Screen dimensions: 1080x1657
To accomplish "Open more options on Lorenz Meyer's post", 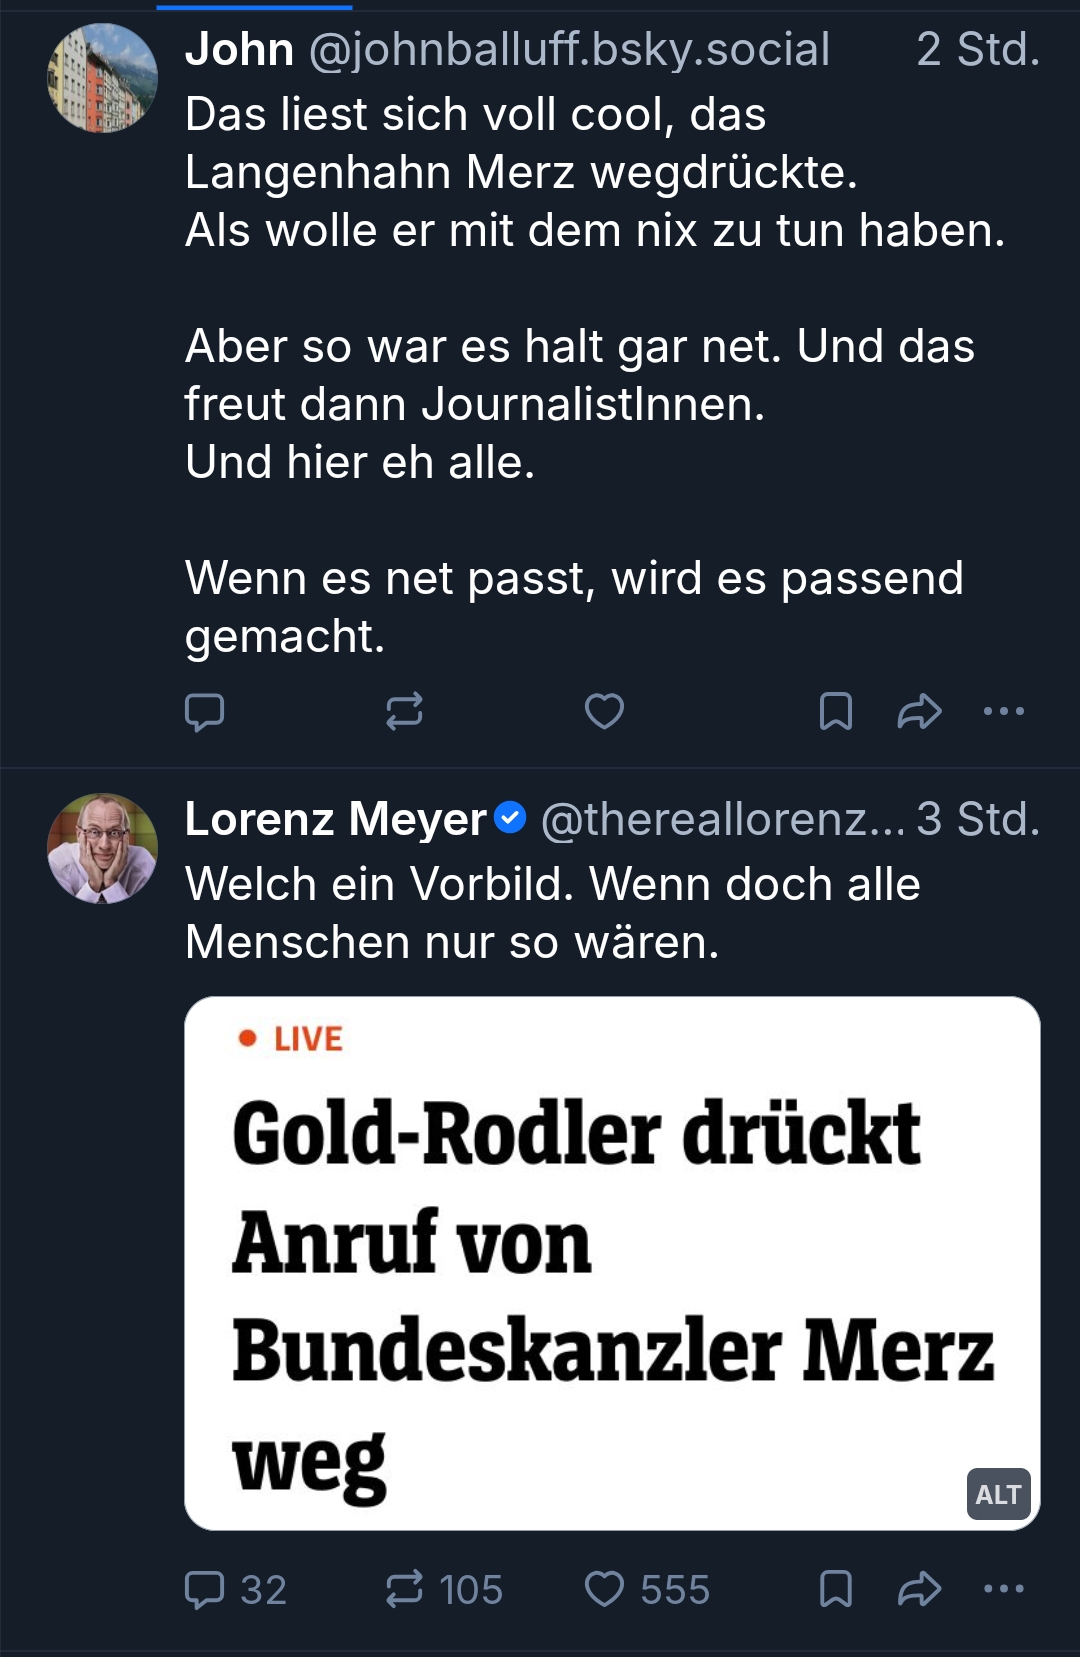I will coord(1004,1589).
